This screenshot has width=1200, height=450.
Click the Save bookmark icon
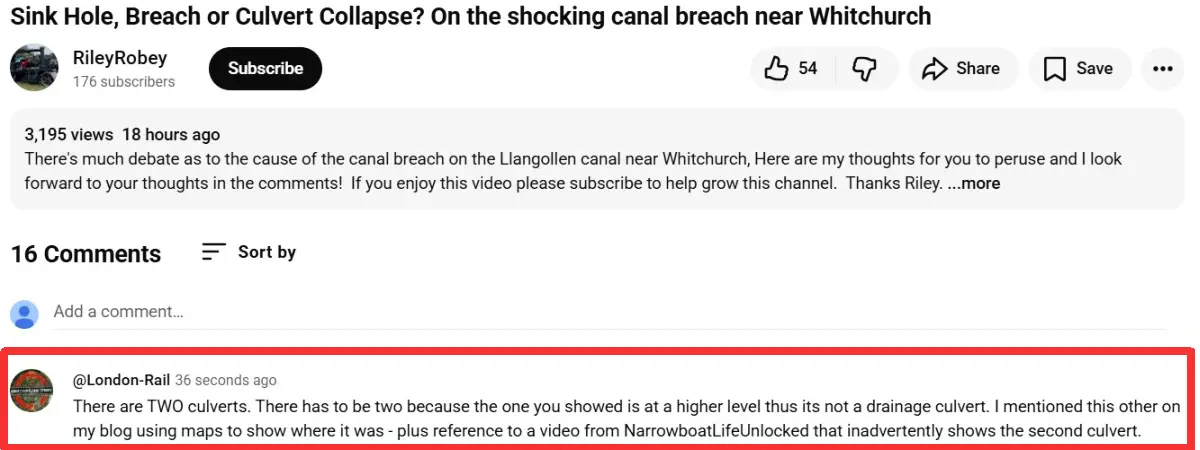click(1054, 68)
